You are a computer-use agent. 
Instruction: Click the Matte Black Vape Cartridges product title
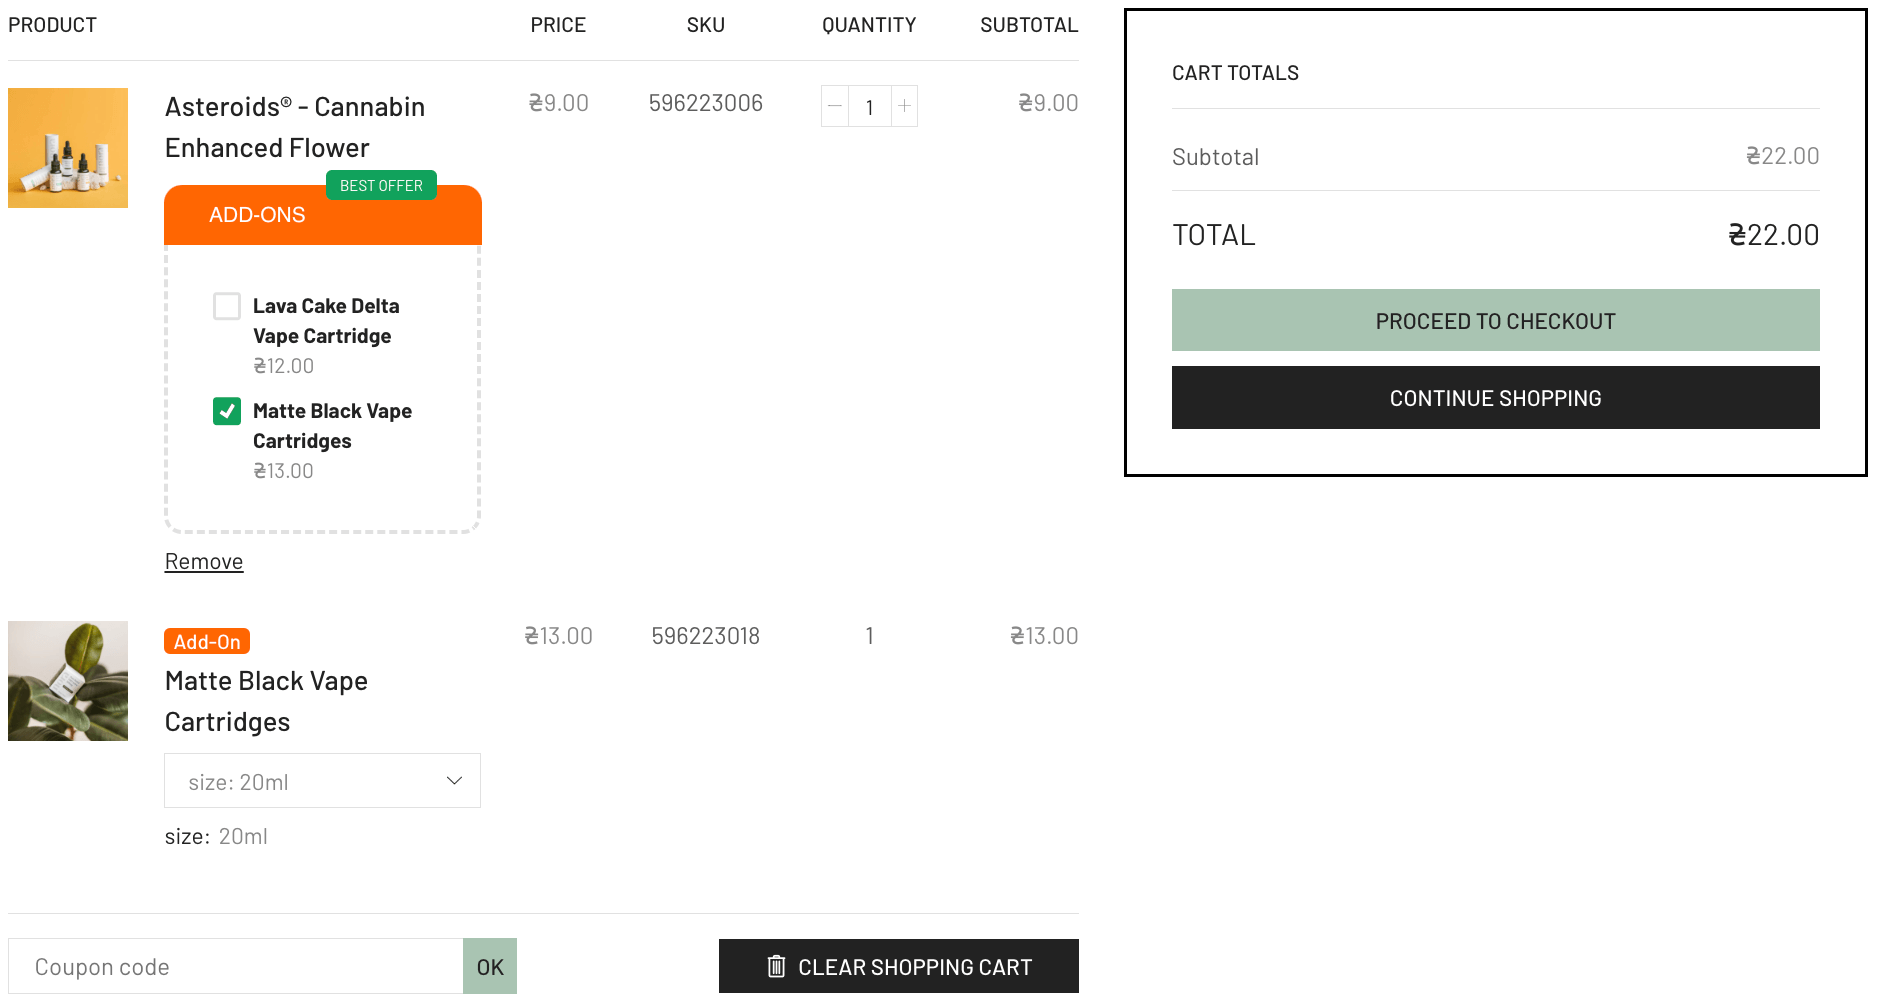(266, 701)
